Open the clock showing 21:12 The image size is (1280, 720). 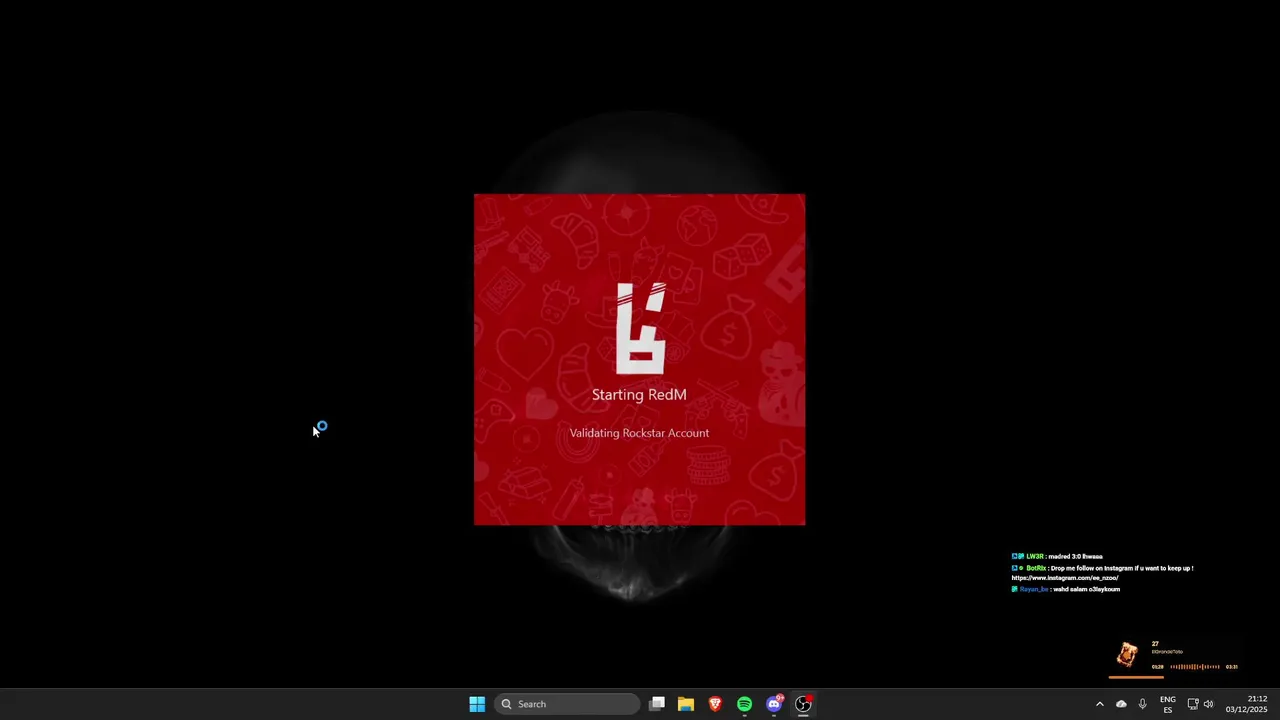[x=1247, y=704]
